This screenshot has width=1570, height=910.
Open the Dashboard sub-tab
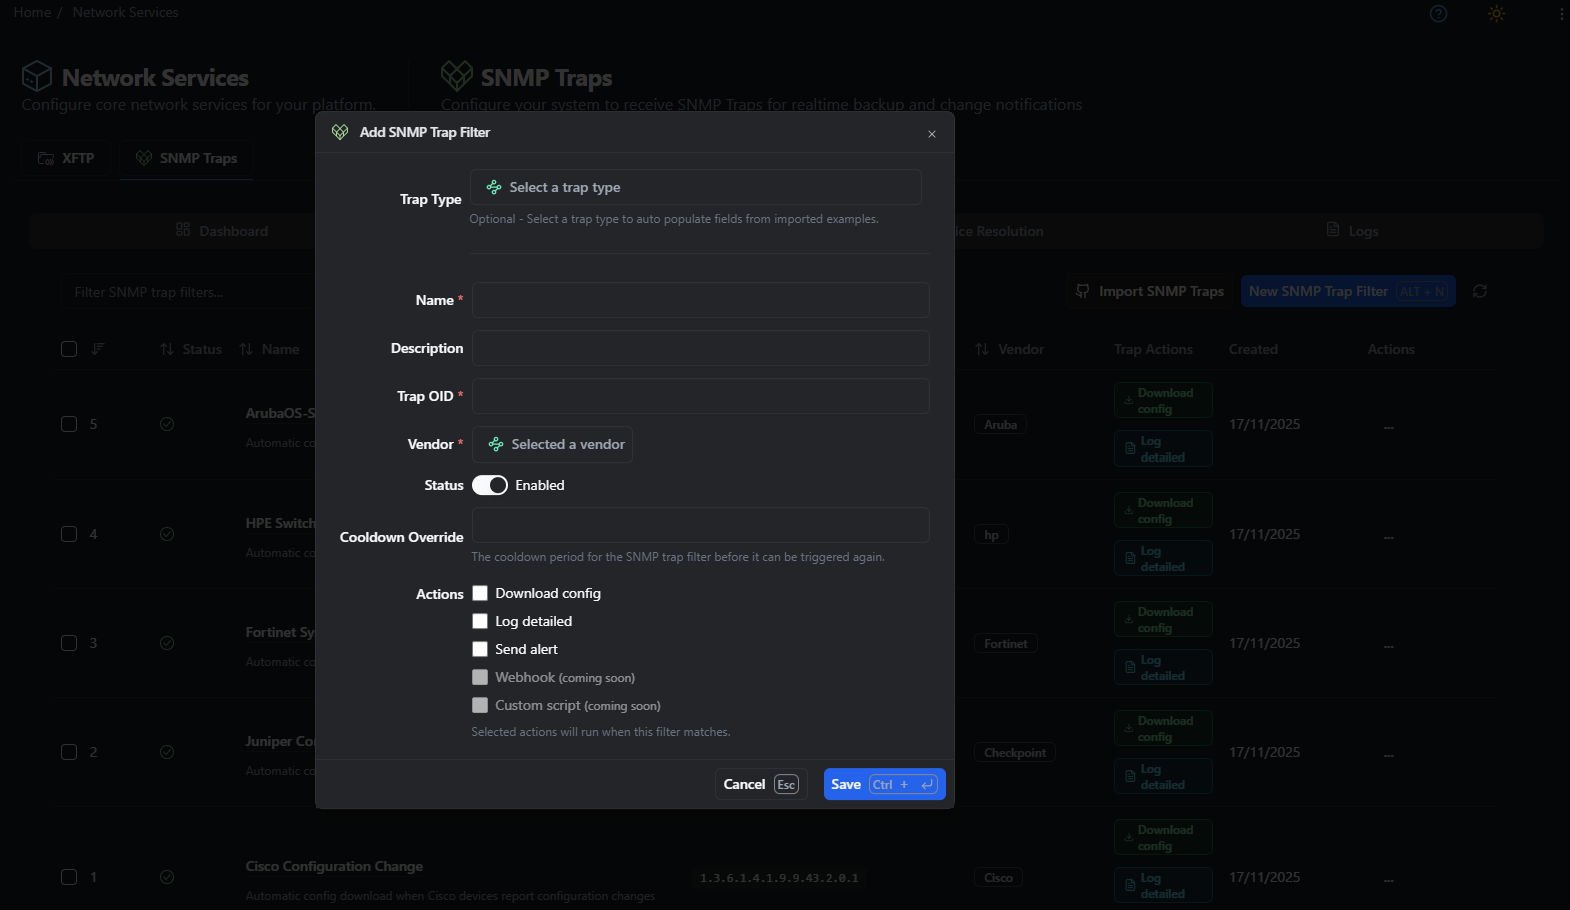pos(222,231)
